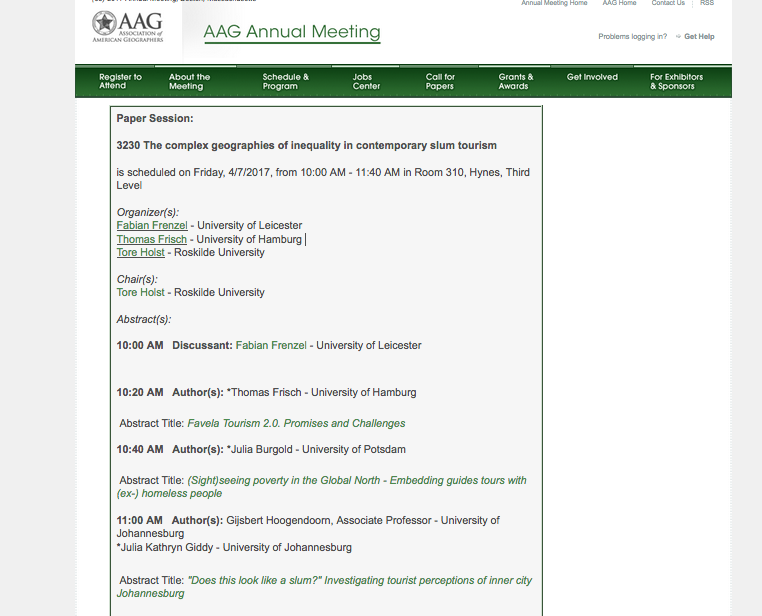Viewport: 762px width, 616px height.
Task: Click the Paper Session: heading
Action: (155, 119)
